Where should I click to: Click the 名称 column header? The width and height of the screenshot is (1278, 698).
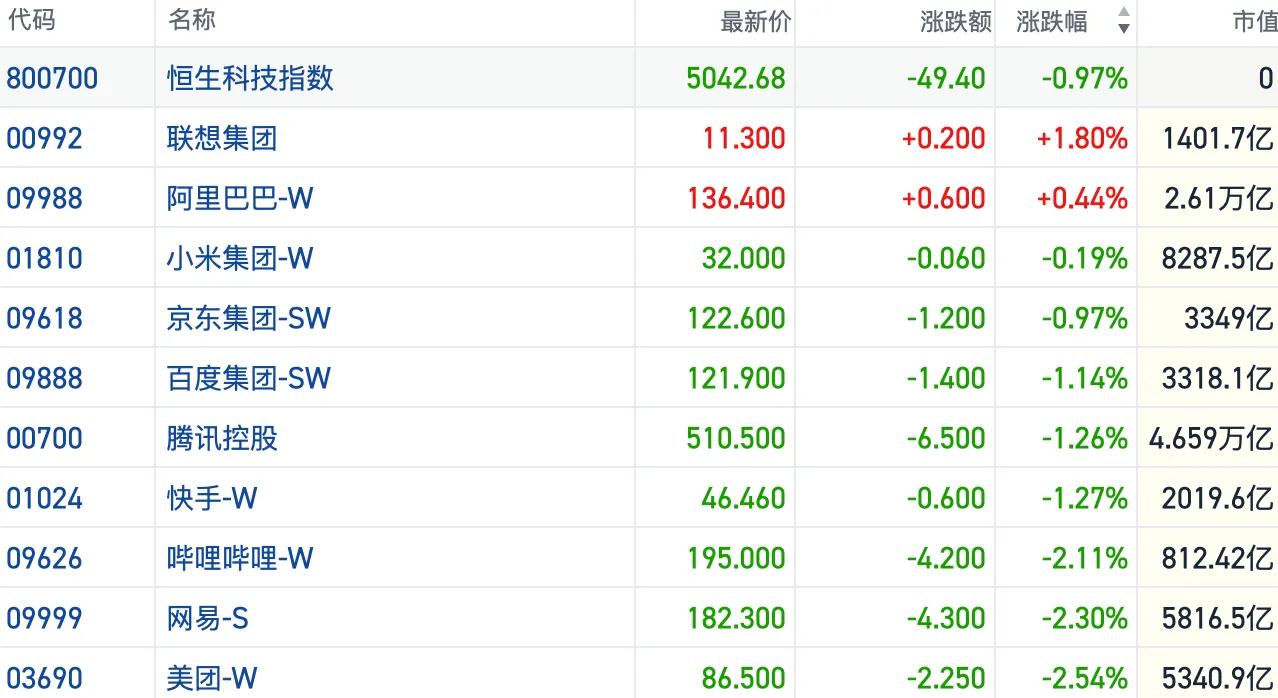click(192, 20)
